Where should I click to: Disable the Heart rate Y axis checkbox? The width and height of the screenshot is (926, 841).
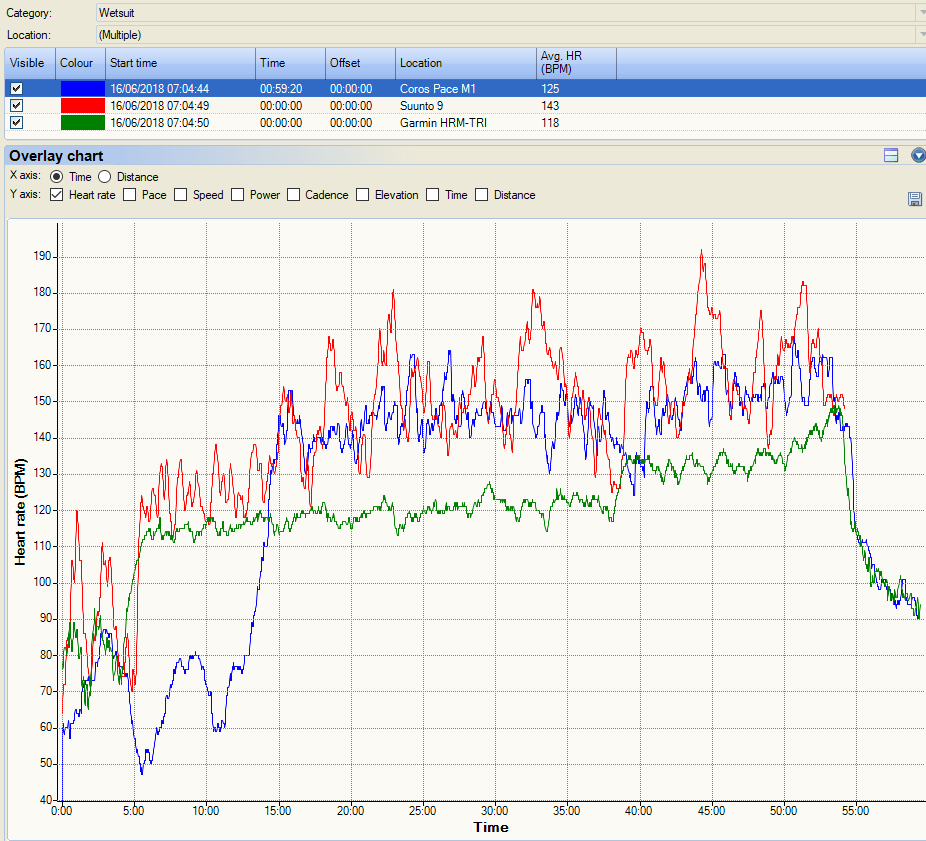click(x=57, y=195)
